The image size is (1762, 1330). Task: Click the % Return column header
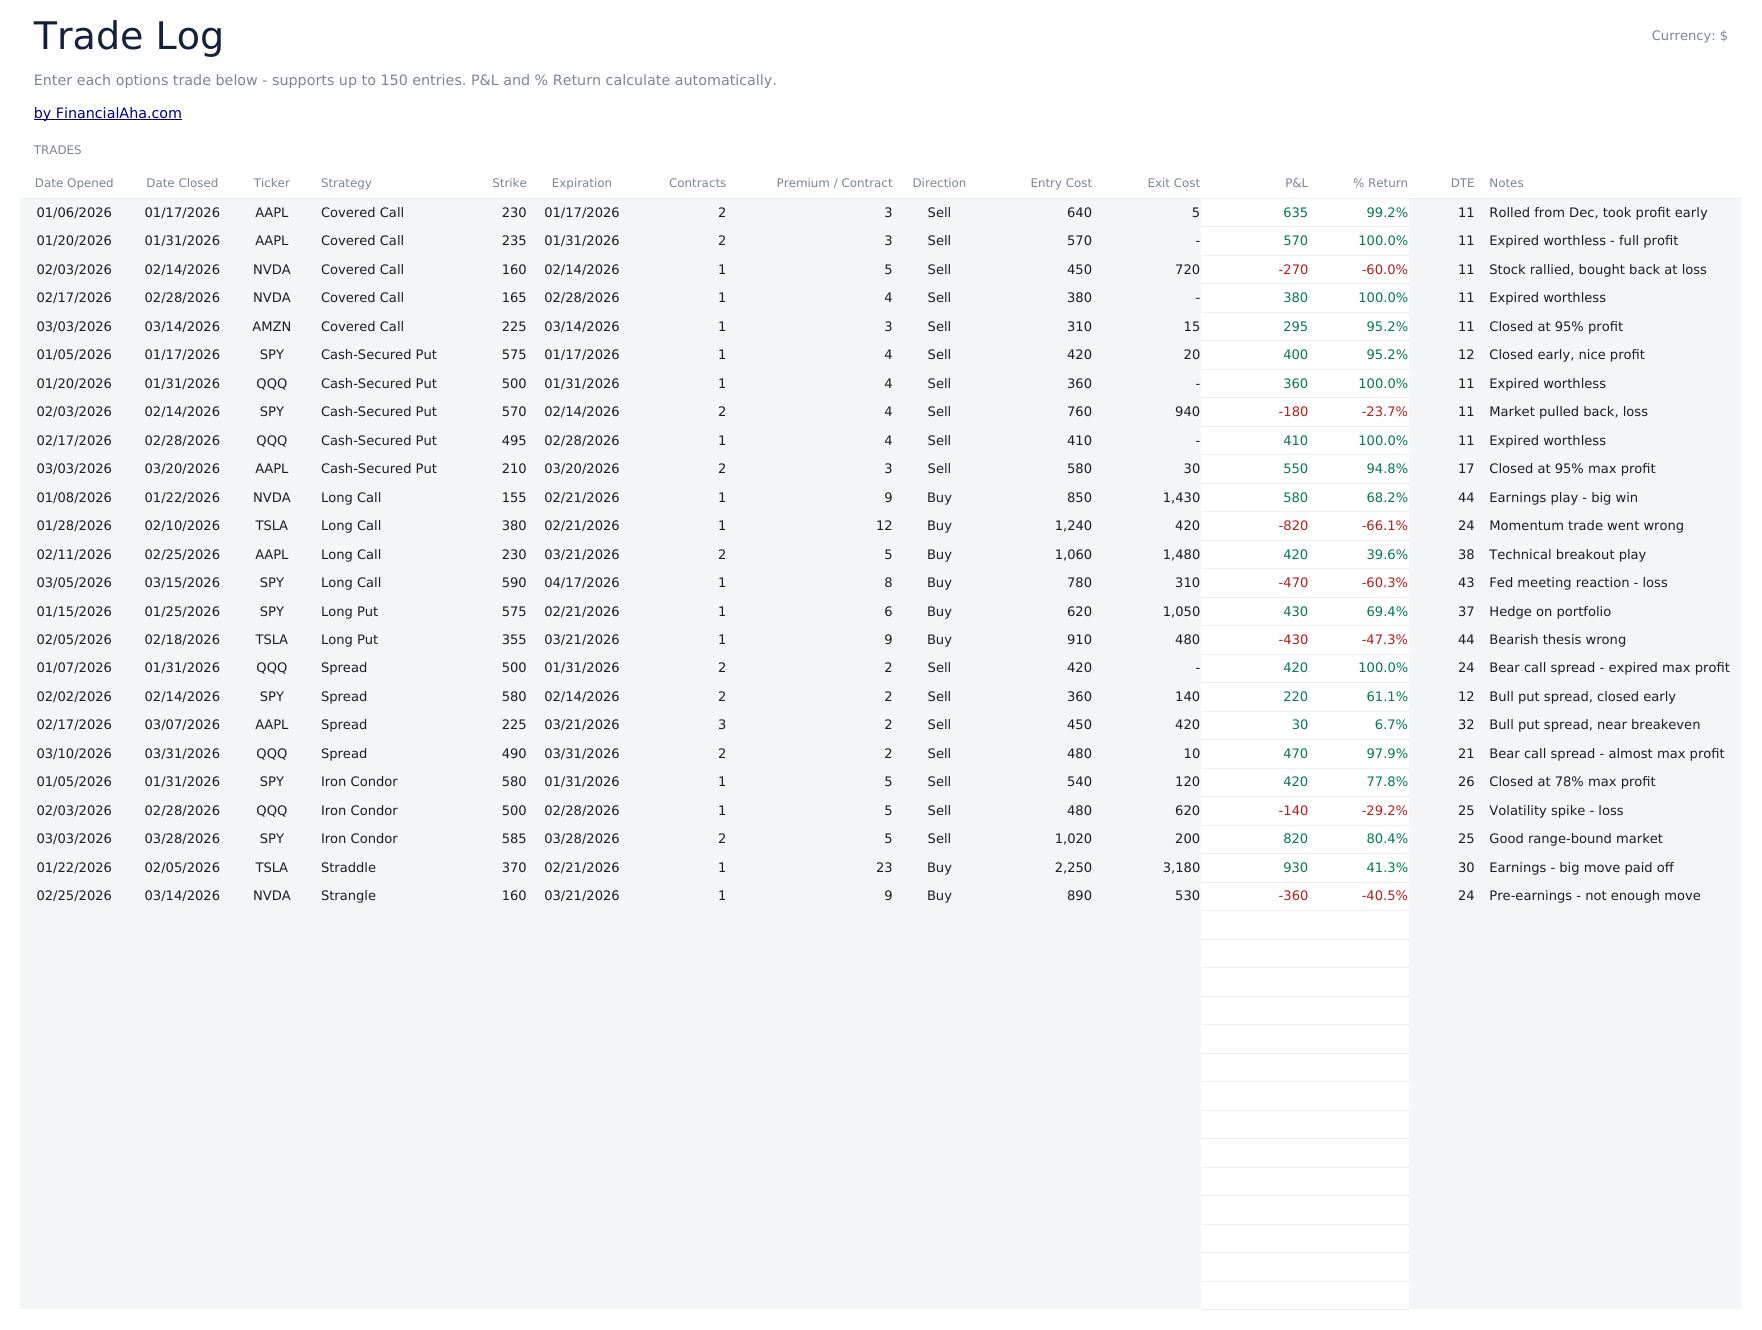[x=1380, y=183]
